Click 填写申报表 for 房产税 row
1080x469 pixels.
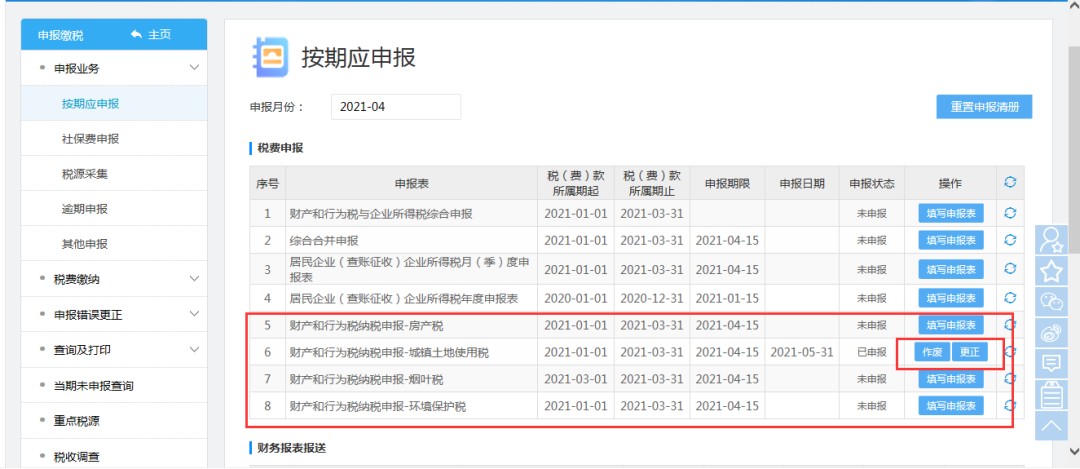point(951,324)
